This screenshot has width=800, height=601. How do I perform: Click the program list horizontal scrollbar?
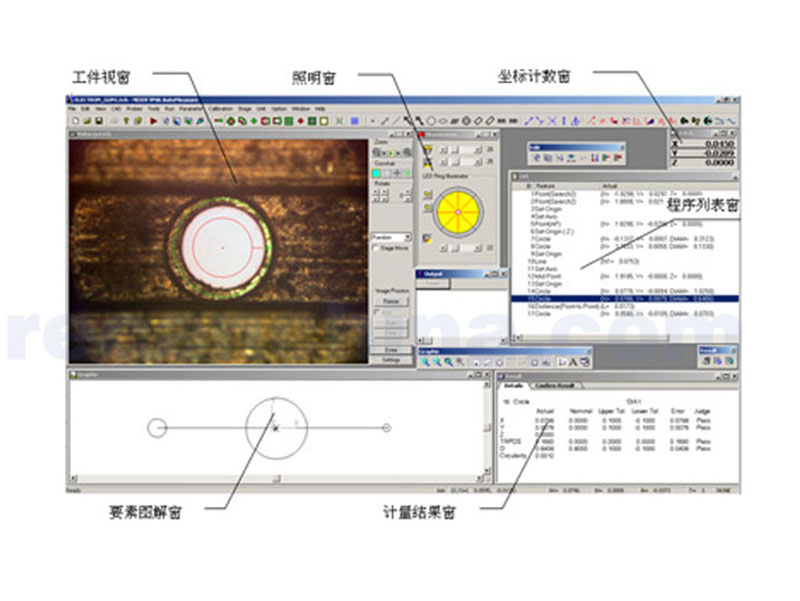coord(592,338)
